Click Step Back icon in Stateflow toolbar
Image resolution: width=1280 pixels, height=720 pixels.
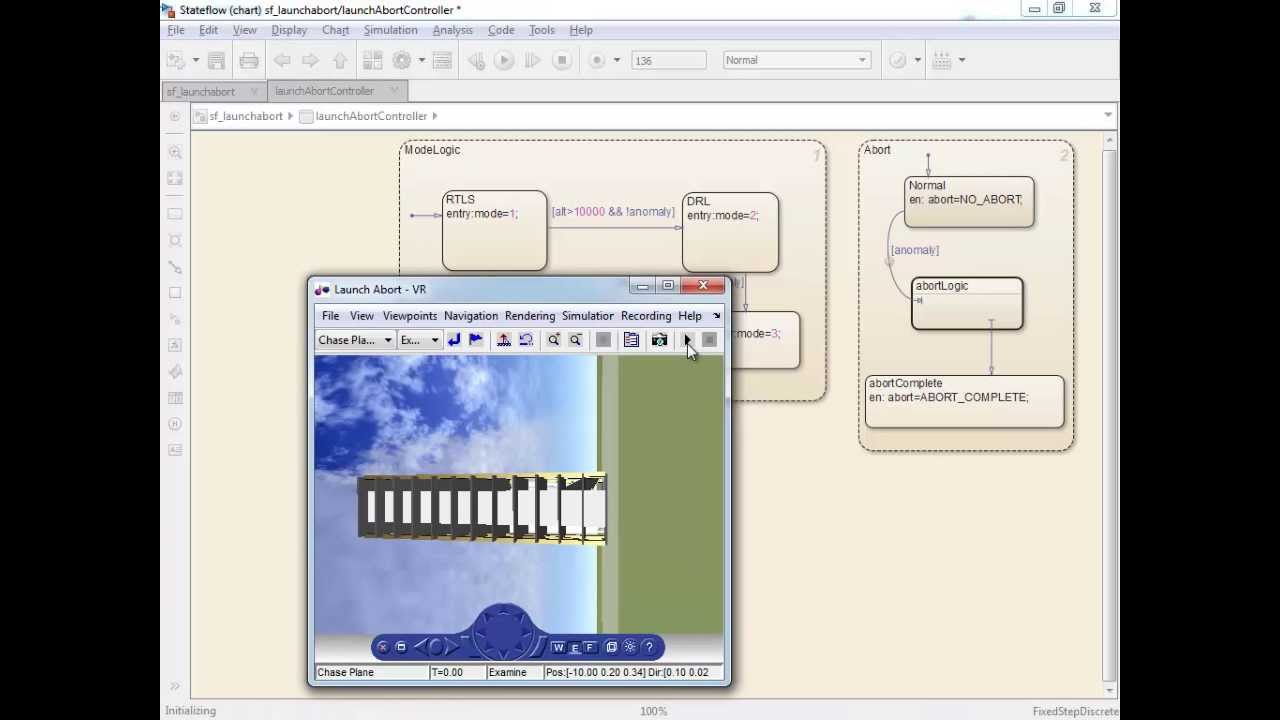pos(476,60)
